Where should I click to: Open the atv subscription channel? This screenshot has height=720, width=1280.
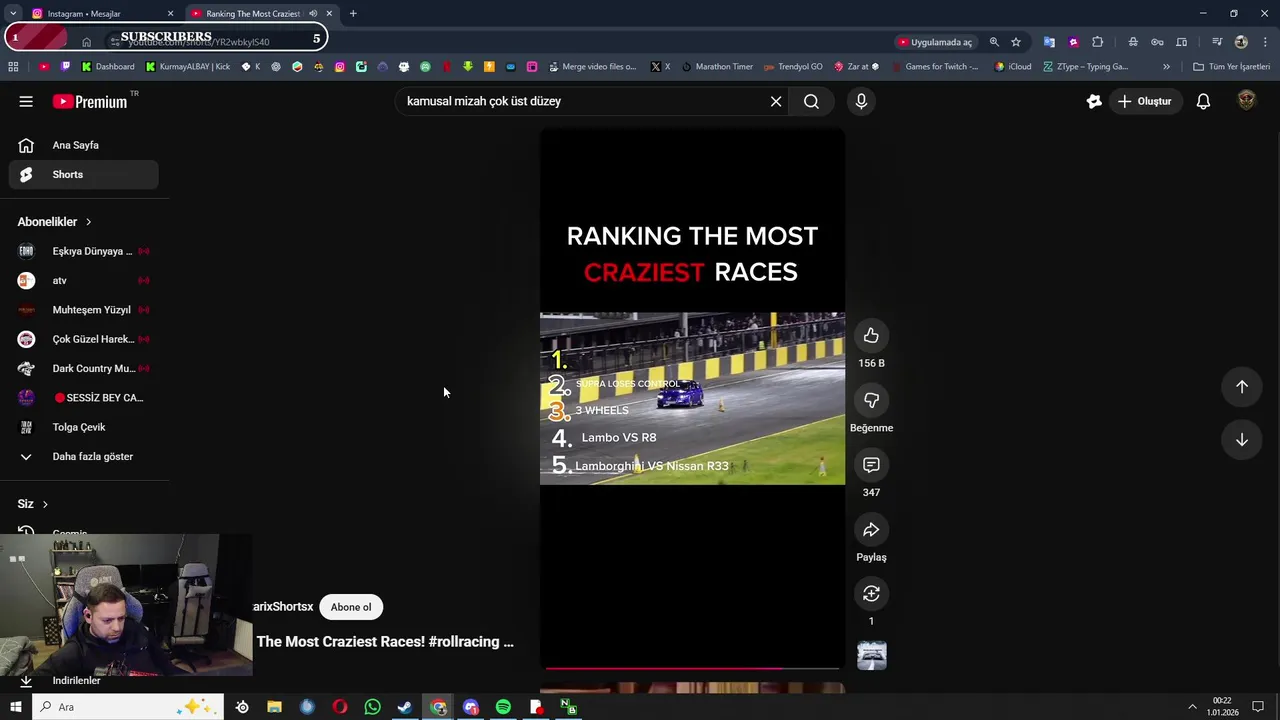pos(84,280)
